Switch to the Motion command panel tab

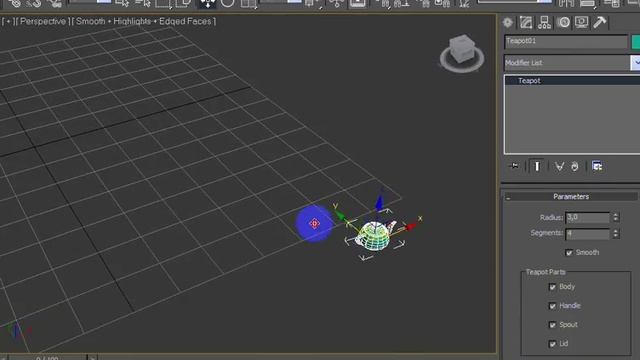[564, 22]
